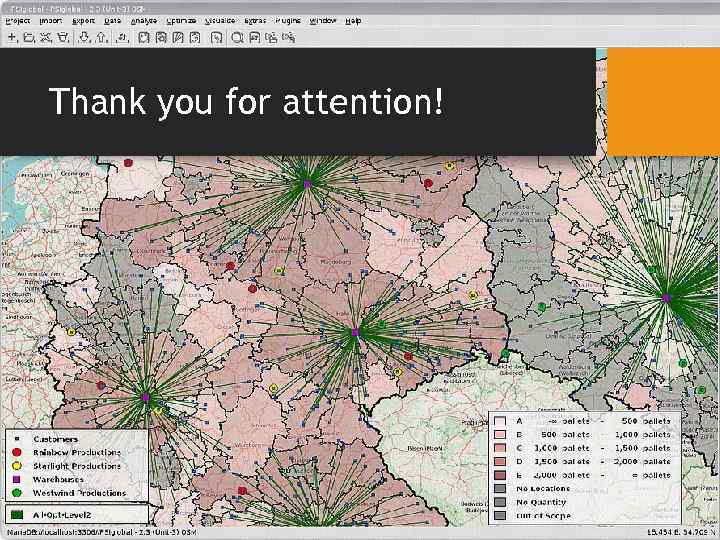Click the NanaDB connection text in status bar

(x=102, y=532)
